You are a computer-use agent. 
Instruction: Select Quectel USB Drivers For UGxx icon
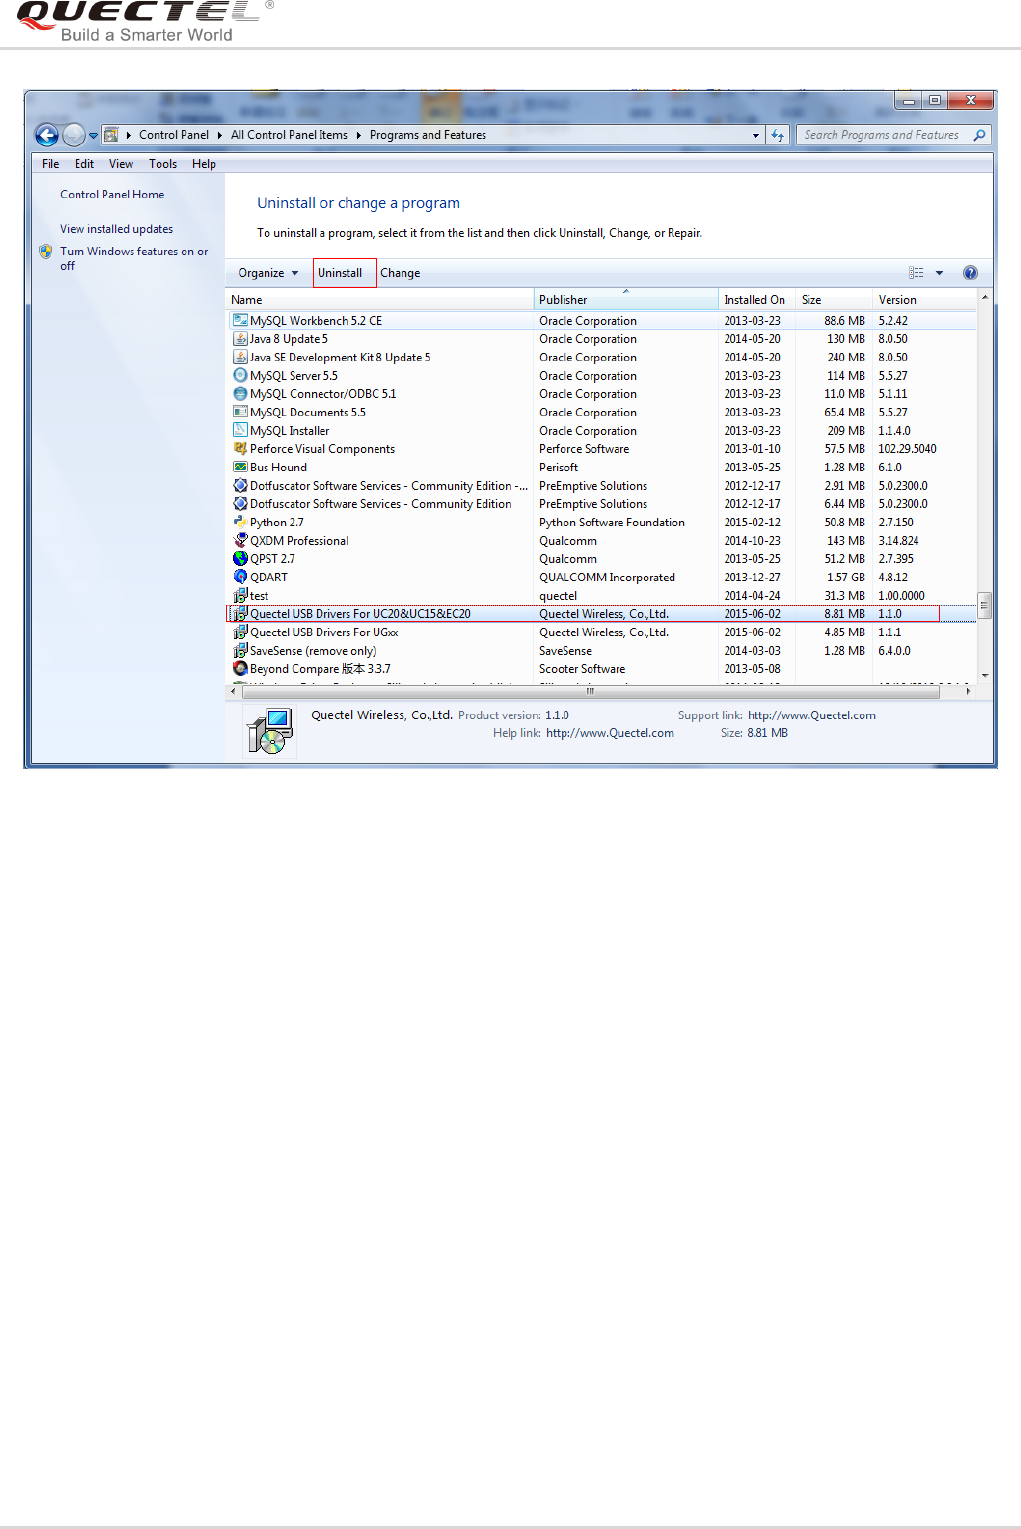[x=240, y=632]
